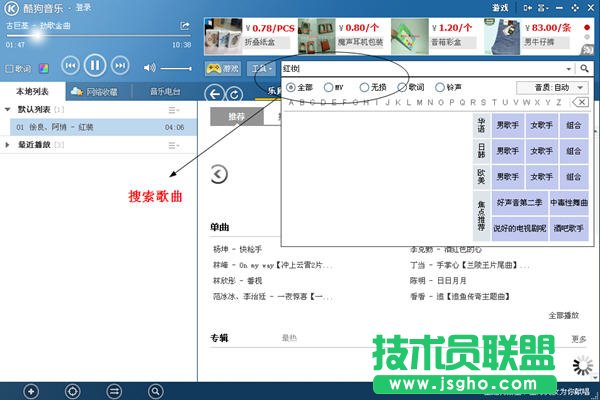
Task: Switch to the 网络收藏 tab
Action: pyautogui.click(x=99, y=91)
